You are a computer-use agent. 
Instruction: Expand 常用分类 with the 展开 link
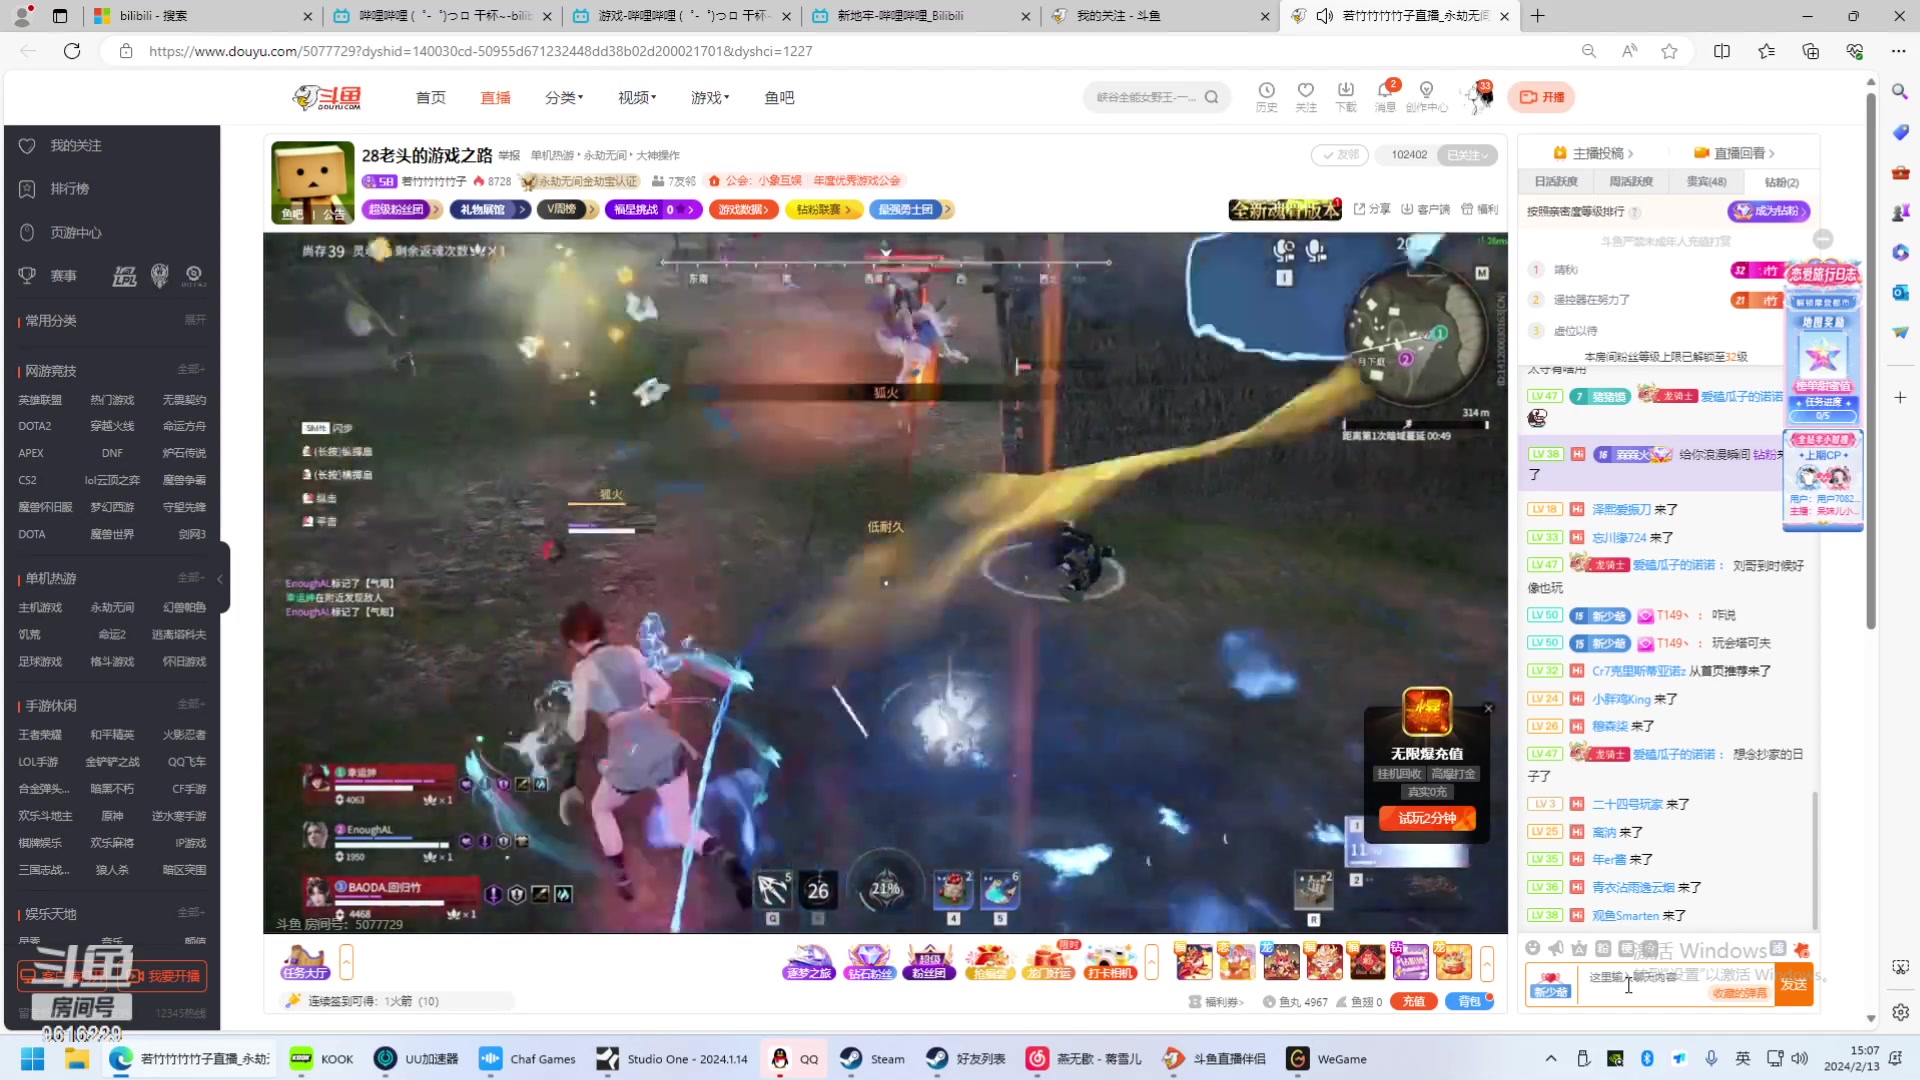tap(195, 320)
